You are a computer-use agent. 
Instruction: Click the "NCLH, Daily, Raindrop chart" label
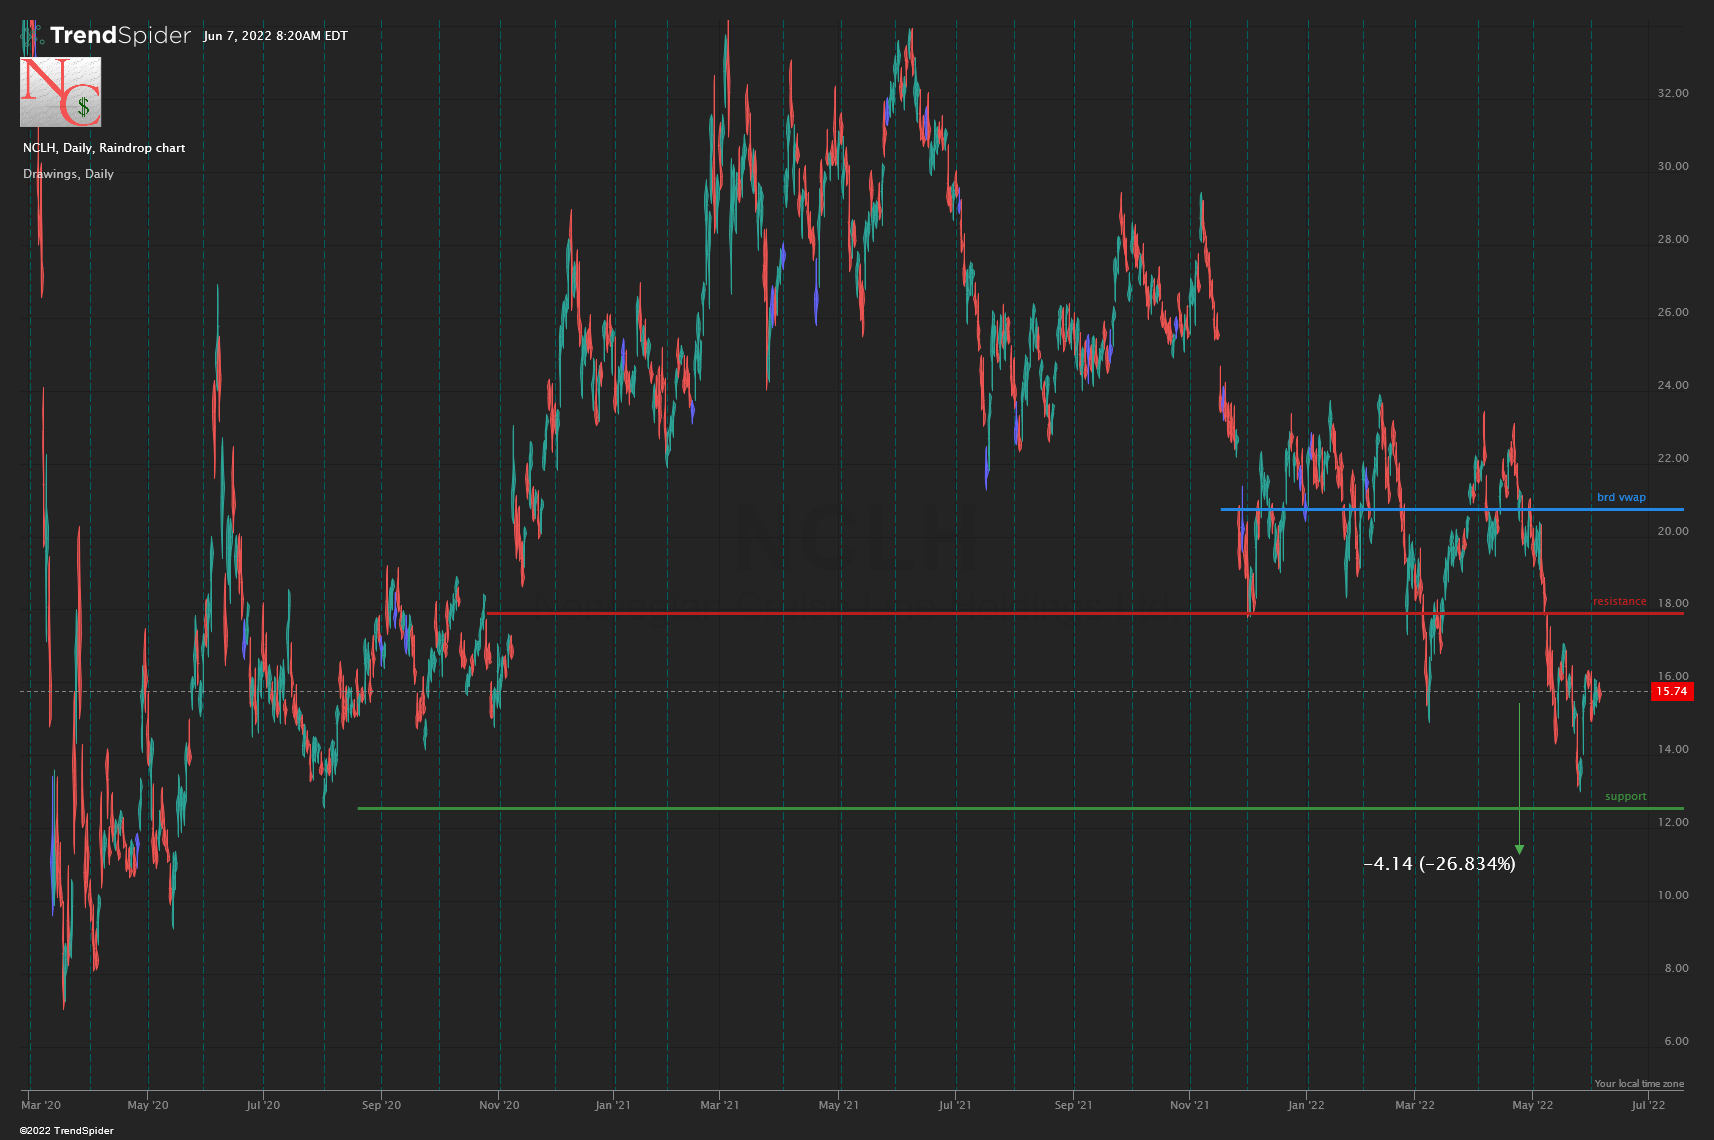pos(104,148)
